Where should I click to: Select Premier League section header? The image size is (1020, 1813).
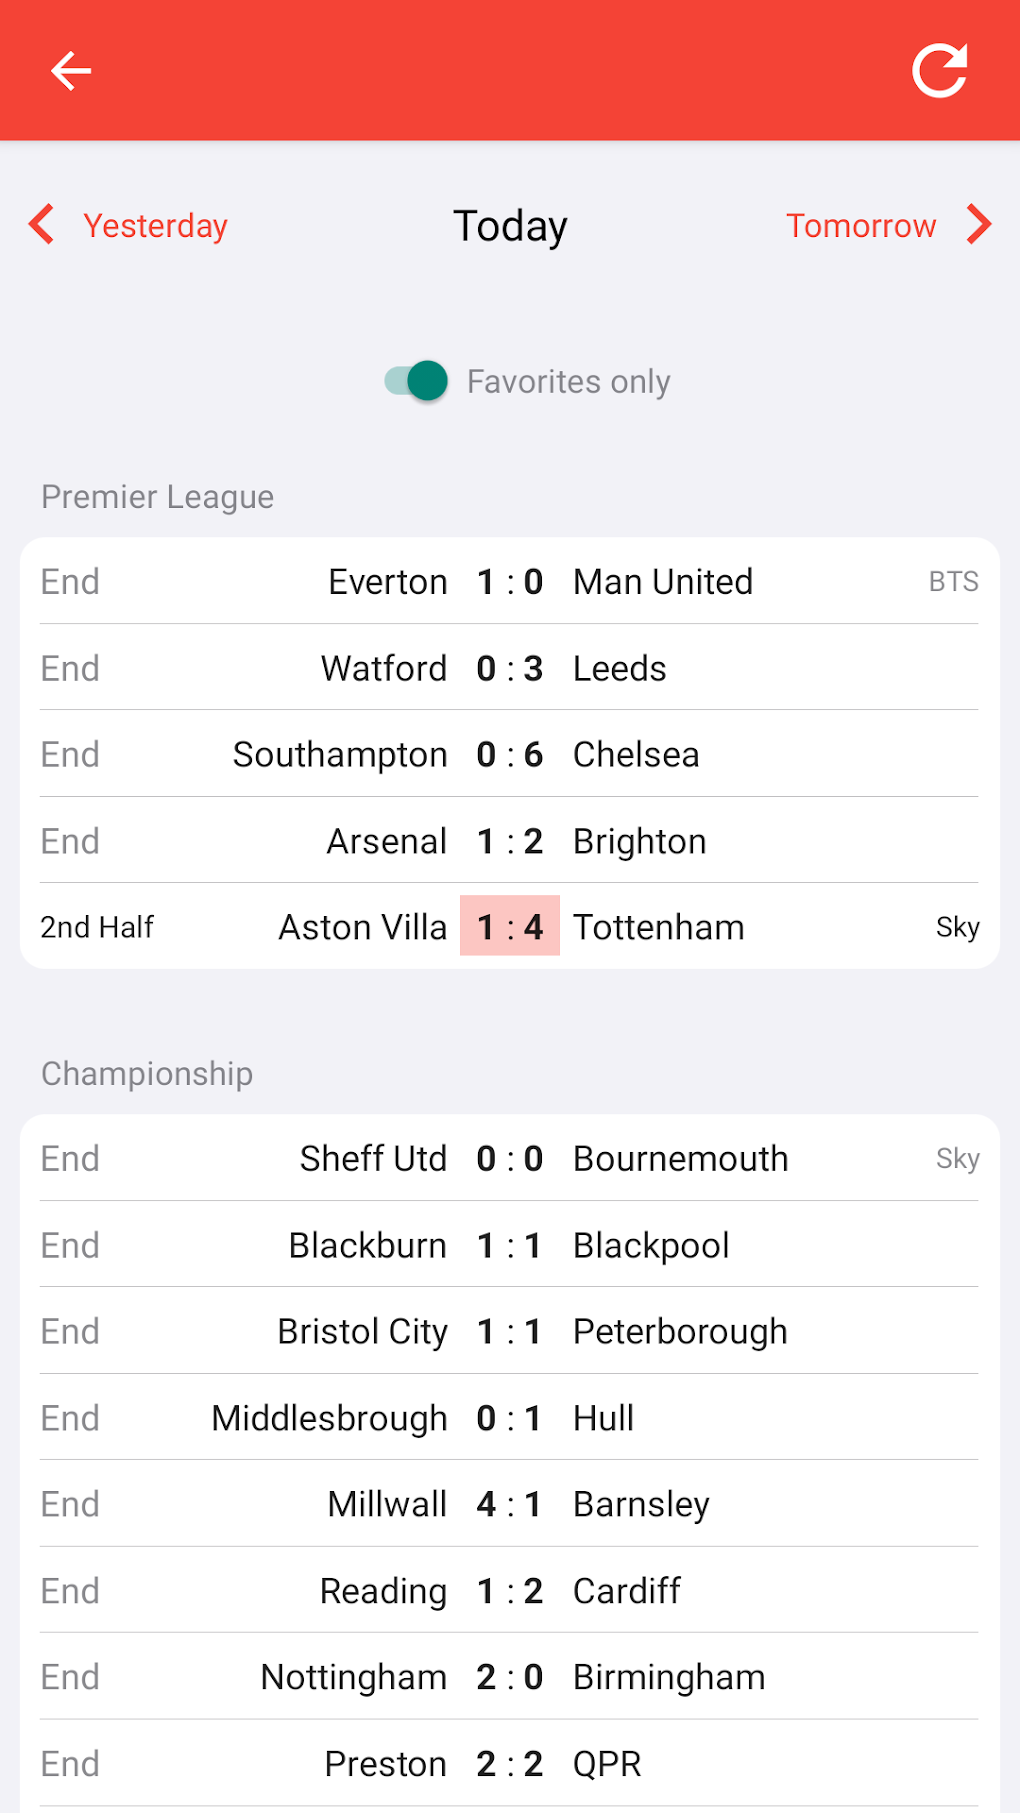pos(158,497)
